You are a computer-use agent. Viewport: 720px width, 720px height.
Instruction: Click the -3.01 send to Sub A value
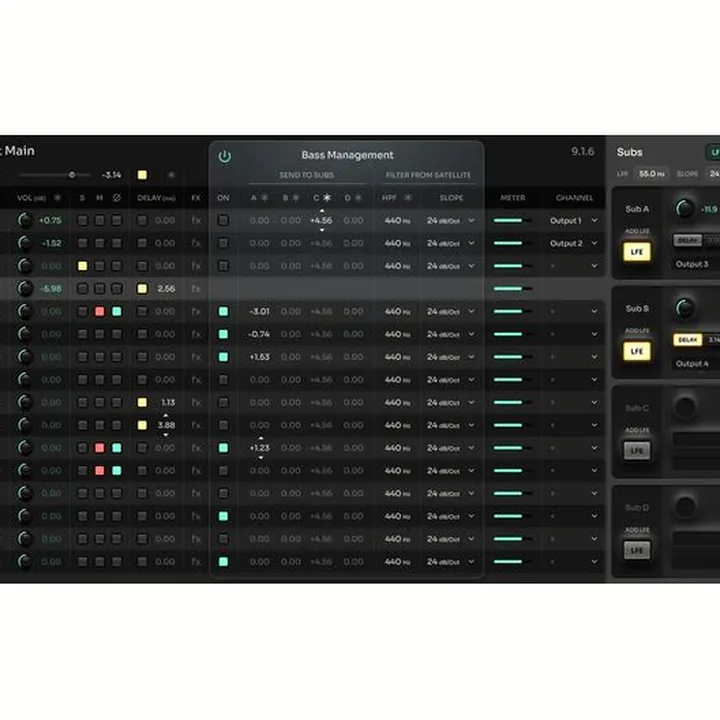pos(259,311)
